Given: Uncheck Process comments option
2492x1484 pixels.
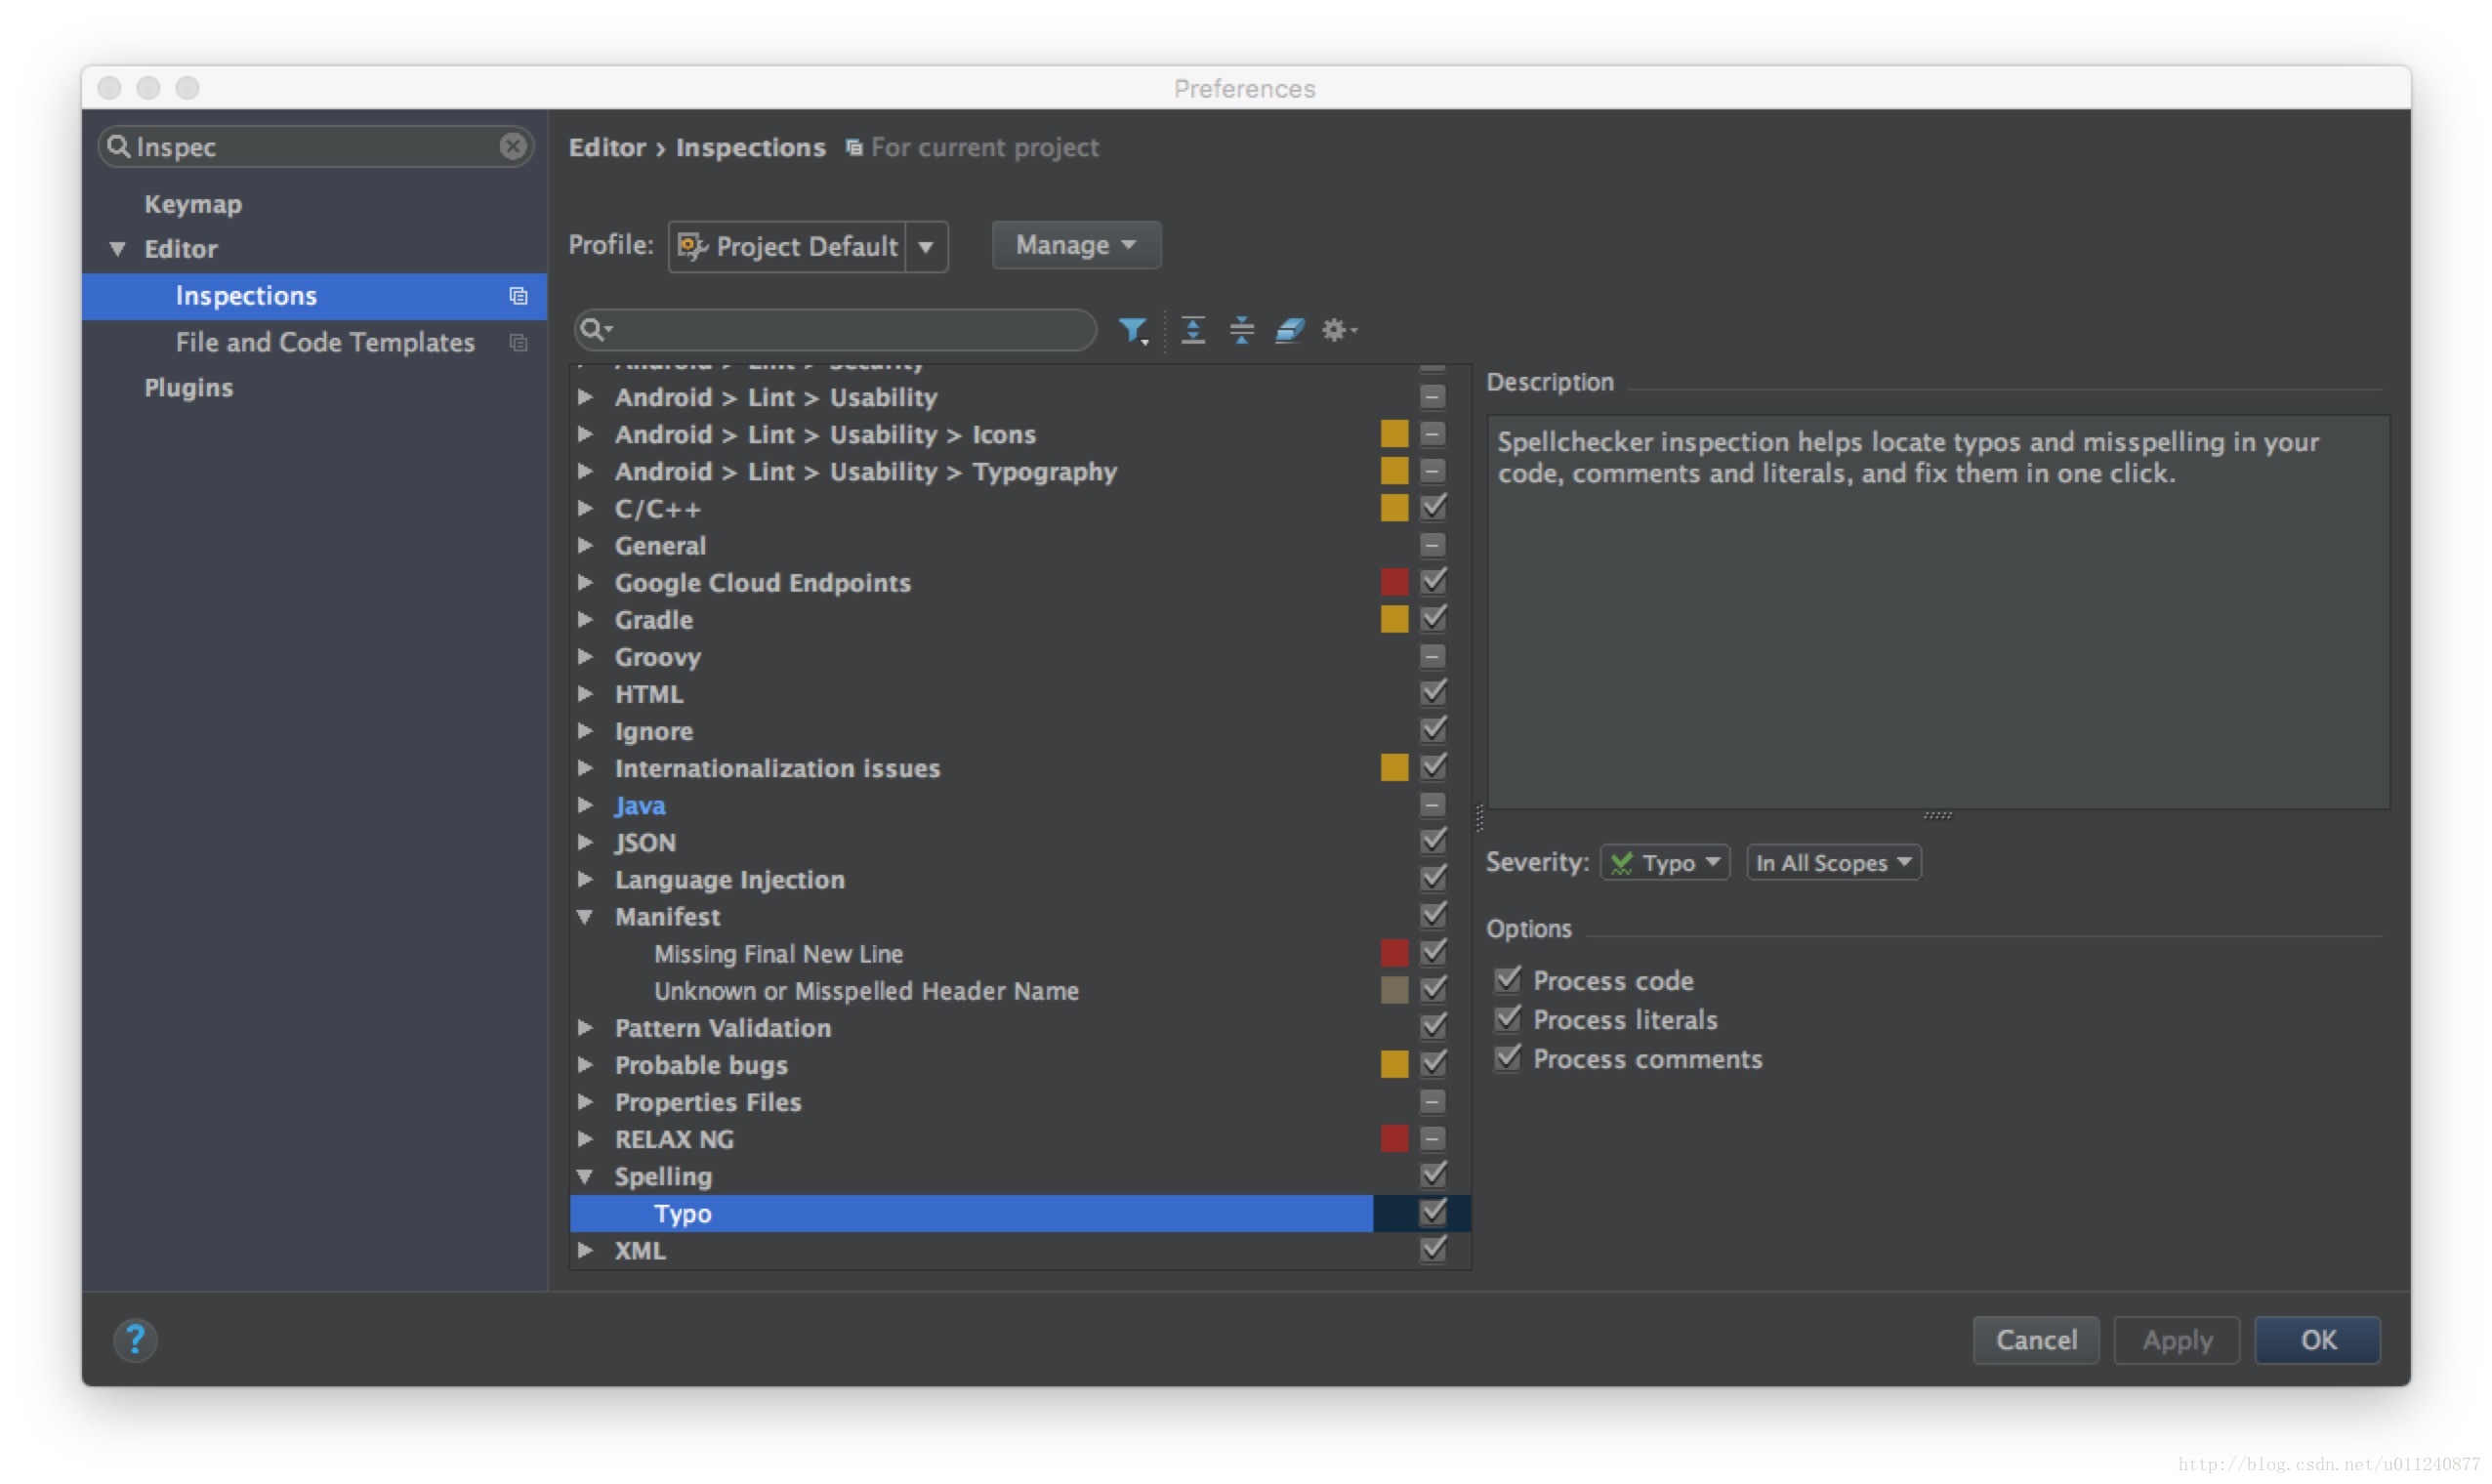Looking at the screenshot, I should click(x=1509, y=1056).
